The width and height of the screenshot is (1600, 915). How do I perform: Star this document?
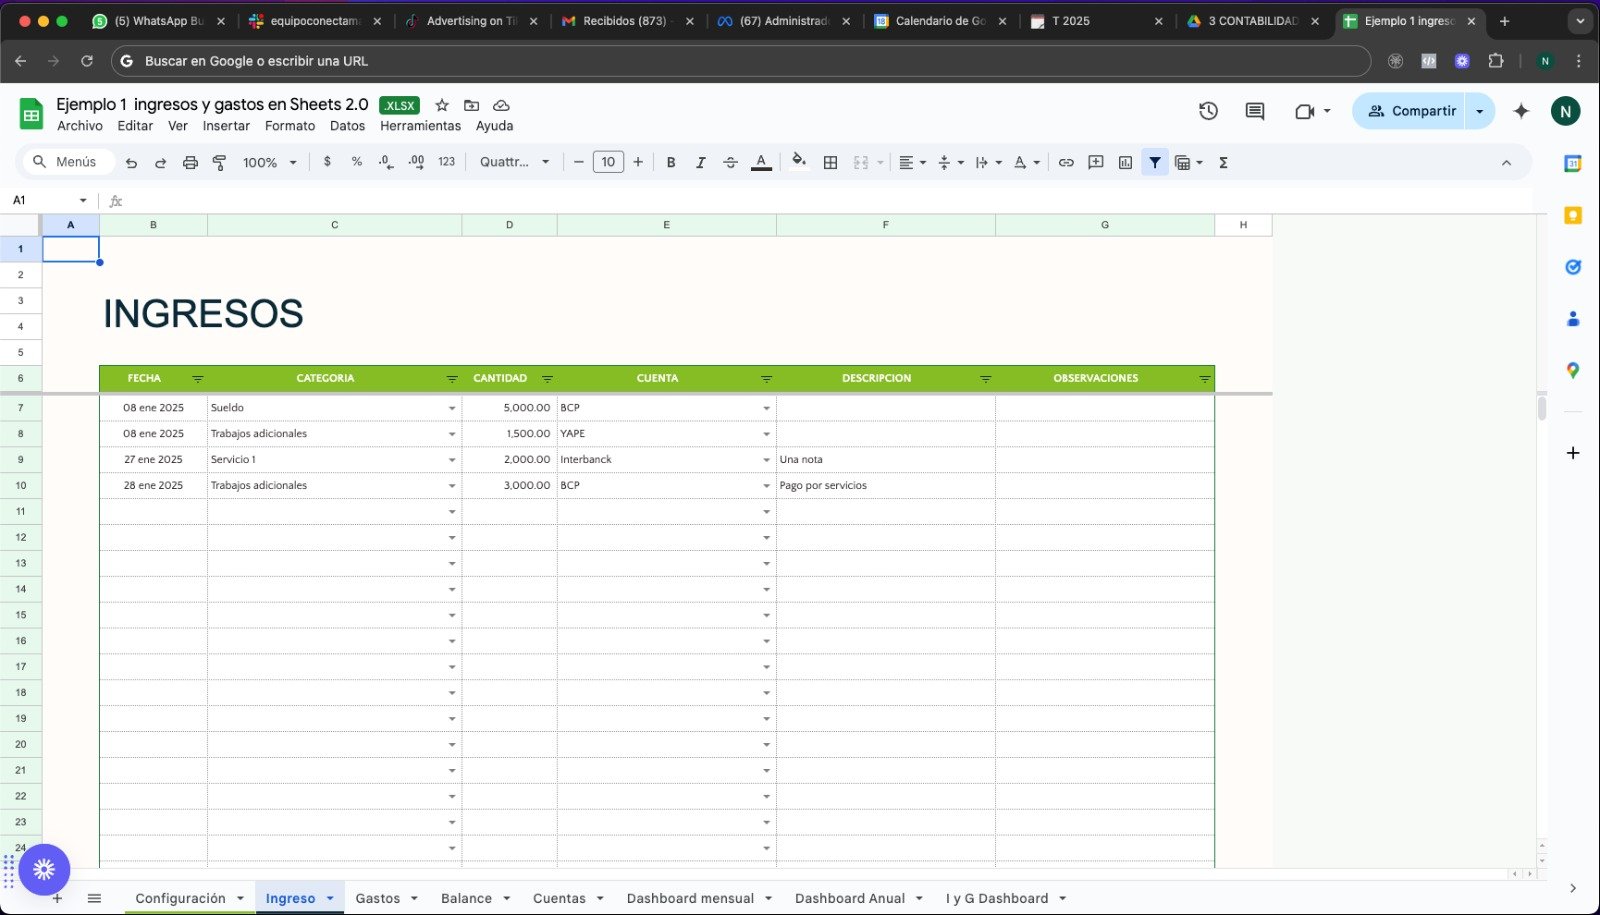pos(442,105)
